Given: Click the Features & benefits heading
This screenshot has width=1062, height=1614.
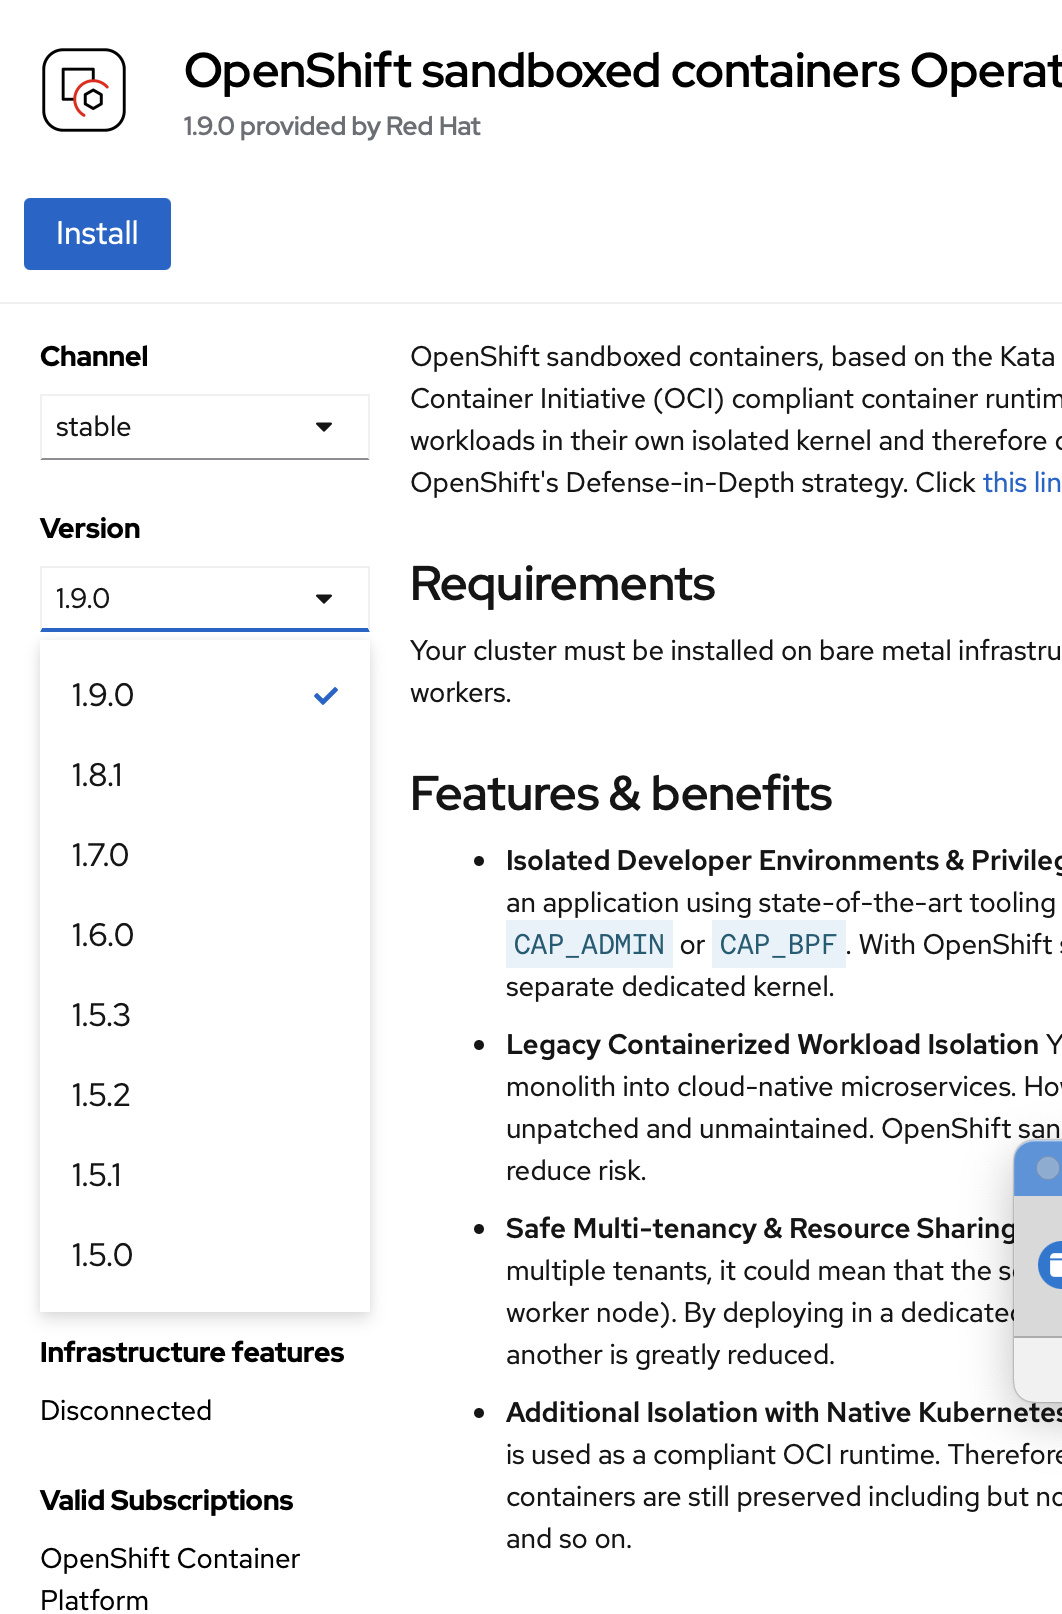Looking at the screenshot, I should click(x=621, y=794).
